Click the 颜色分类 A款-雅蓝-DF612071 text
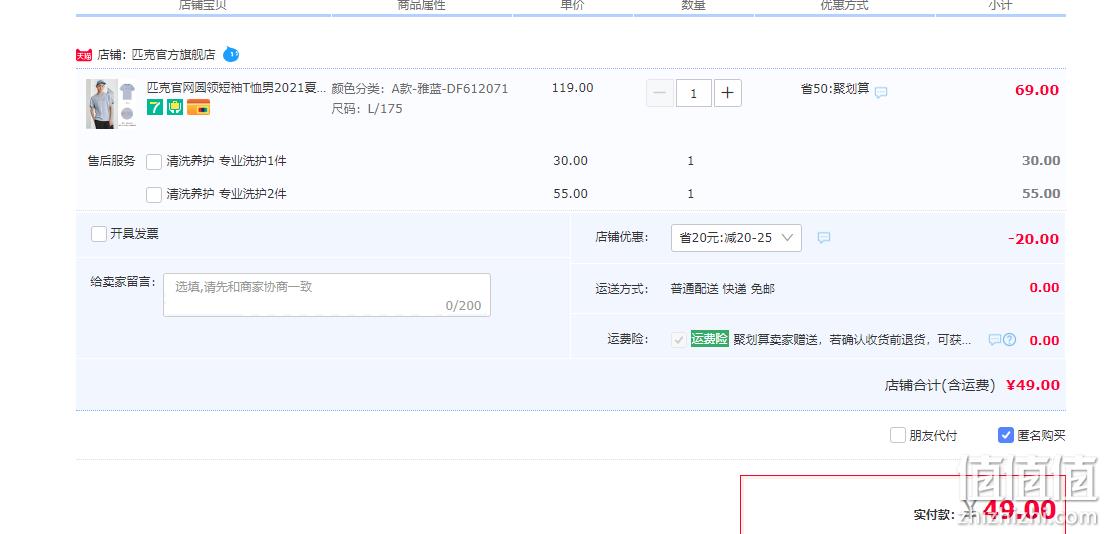 pos(419,89)
